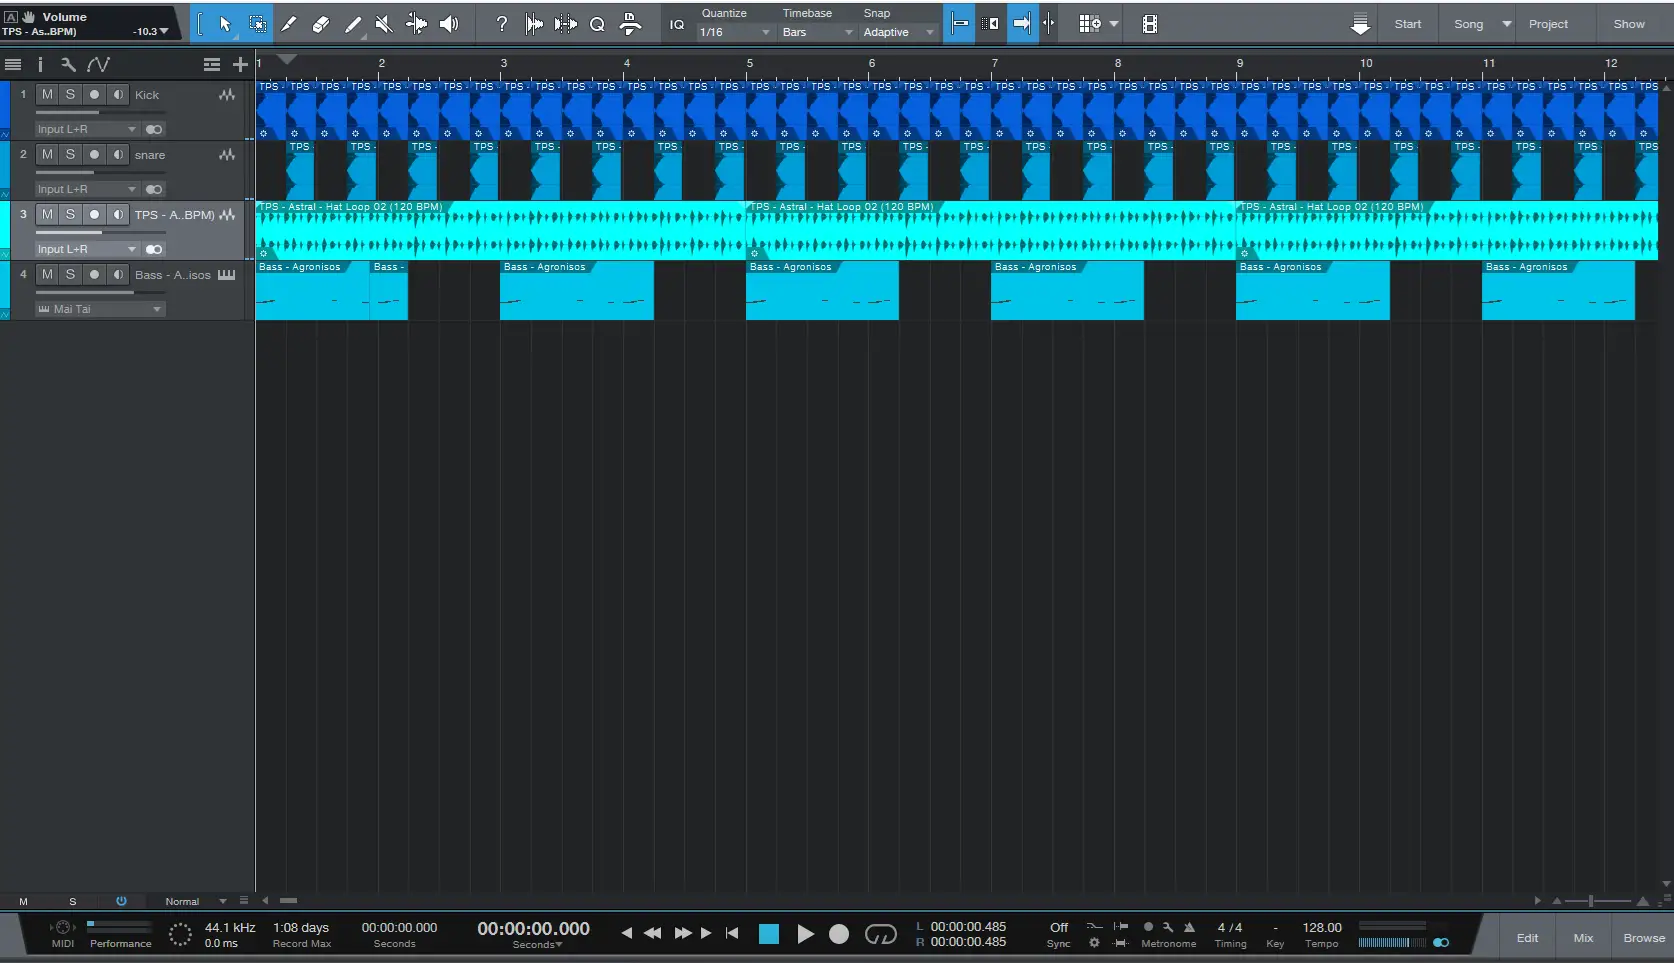The image size is (1674, 963).
Task: Select the Eraser tool
Action: pos(321,24)
